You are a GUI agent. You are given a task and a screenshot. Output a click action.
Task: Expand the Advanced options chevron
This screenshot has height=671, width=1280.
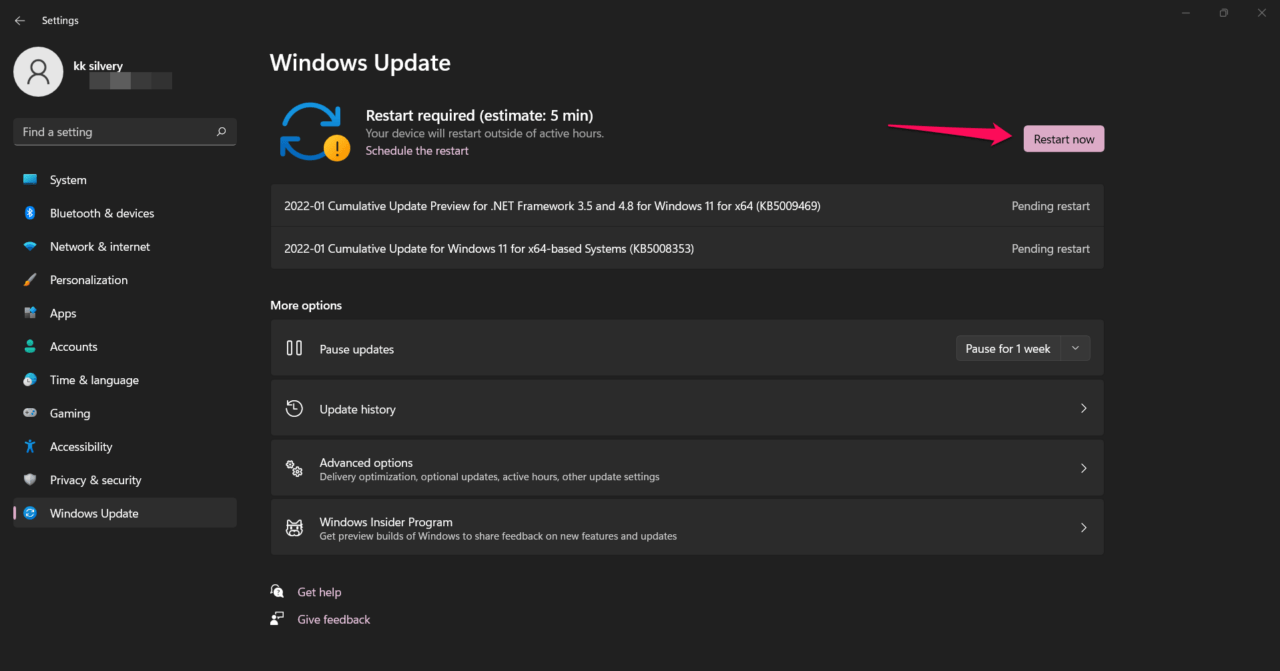[x=1083, y=468]
